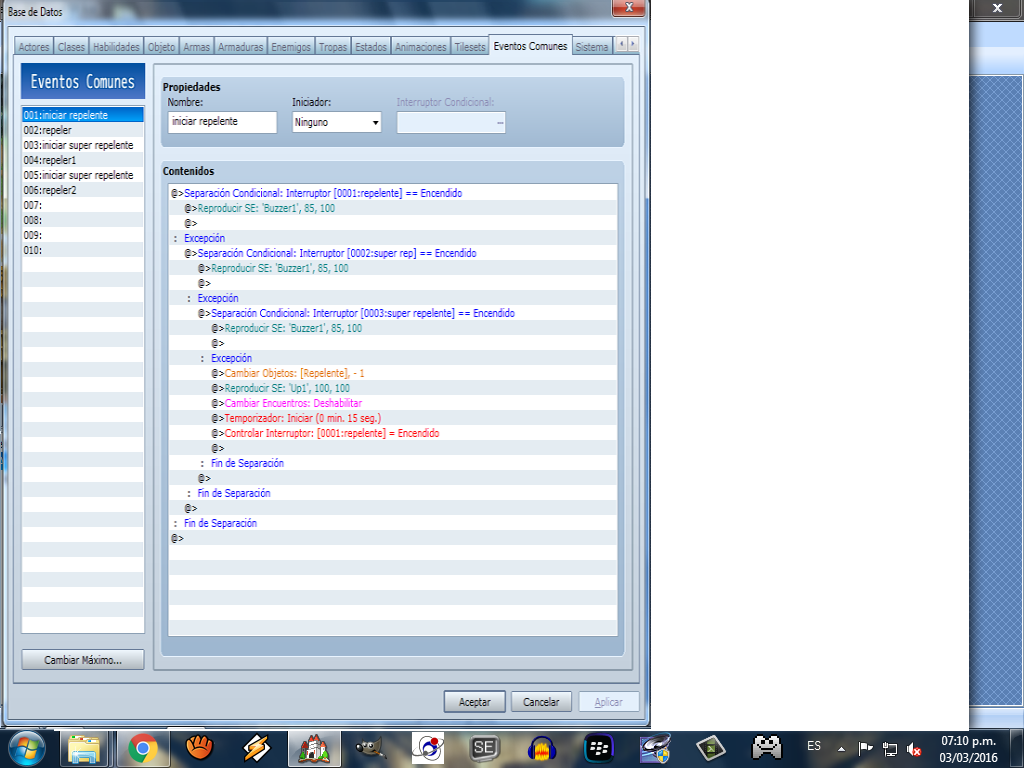Select the condition line for 0003:super repelente
Viewport: 1024px width, 768px height.
pyautogui.click(x=392, y=313)
